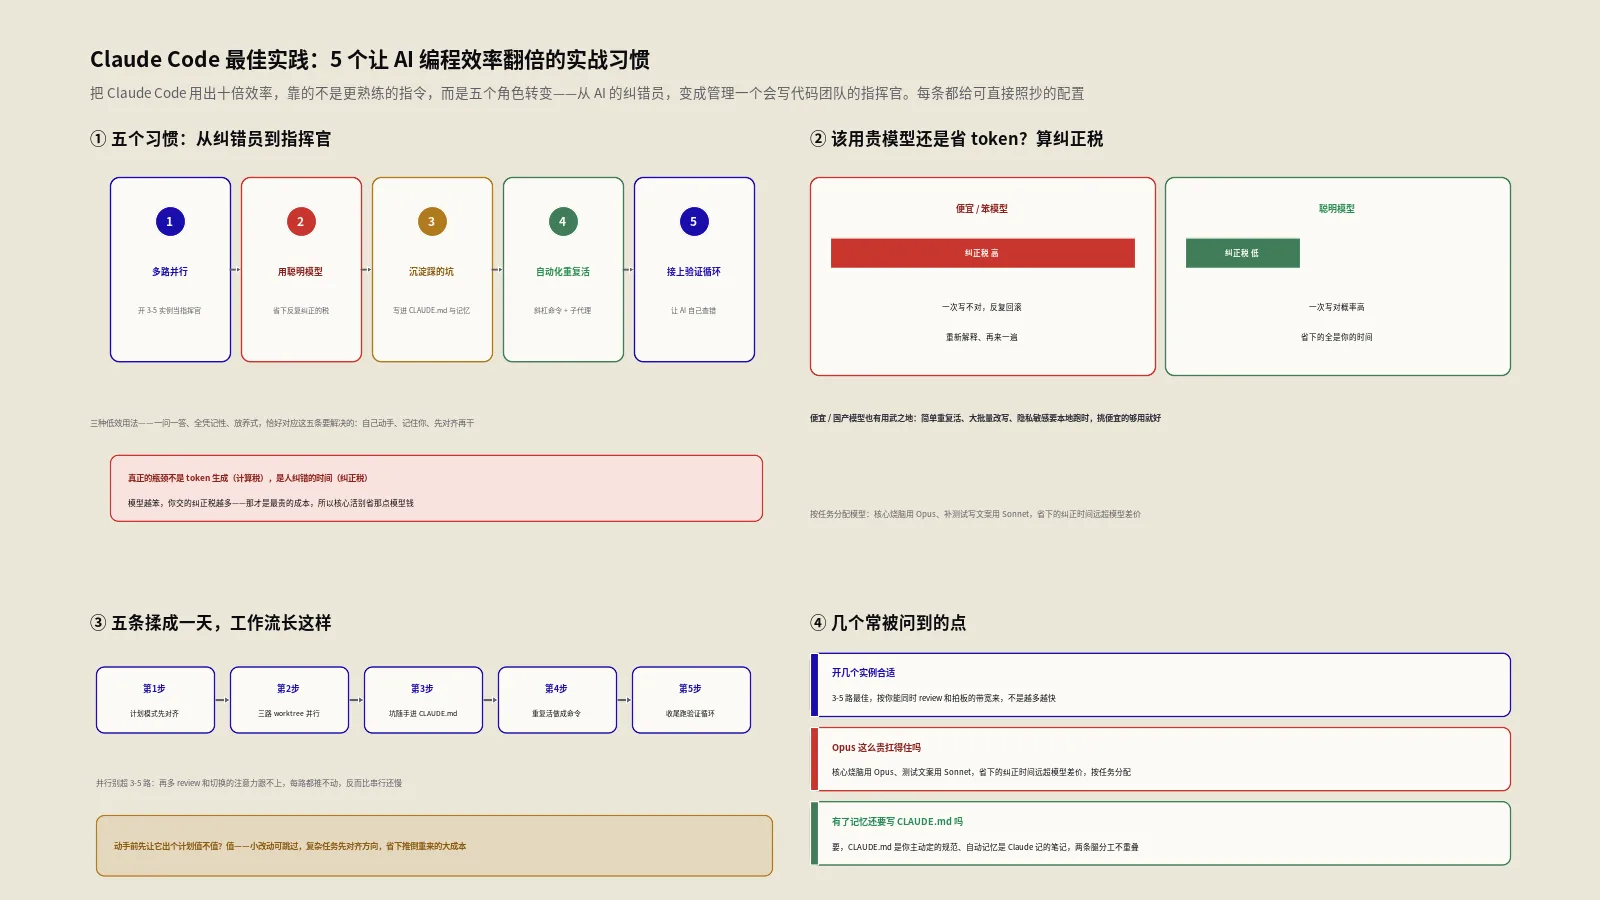1600x900 pixels.
Task: Click the 第5步 收尾跑验证循环 box
Action: [x=691, y=700]
